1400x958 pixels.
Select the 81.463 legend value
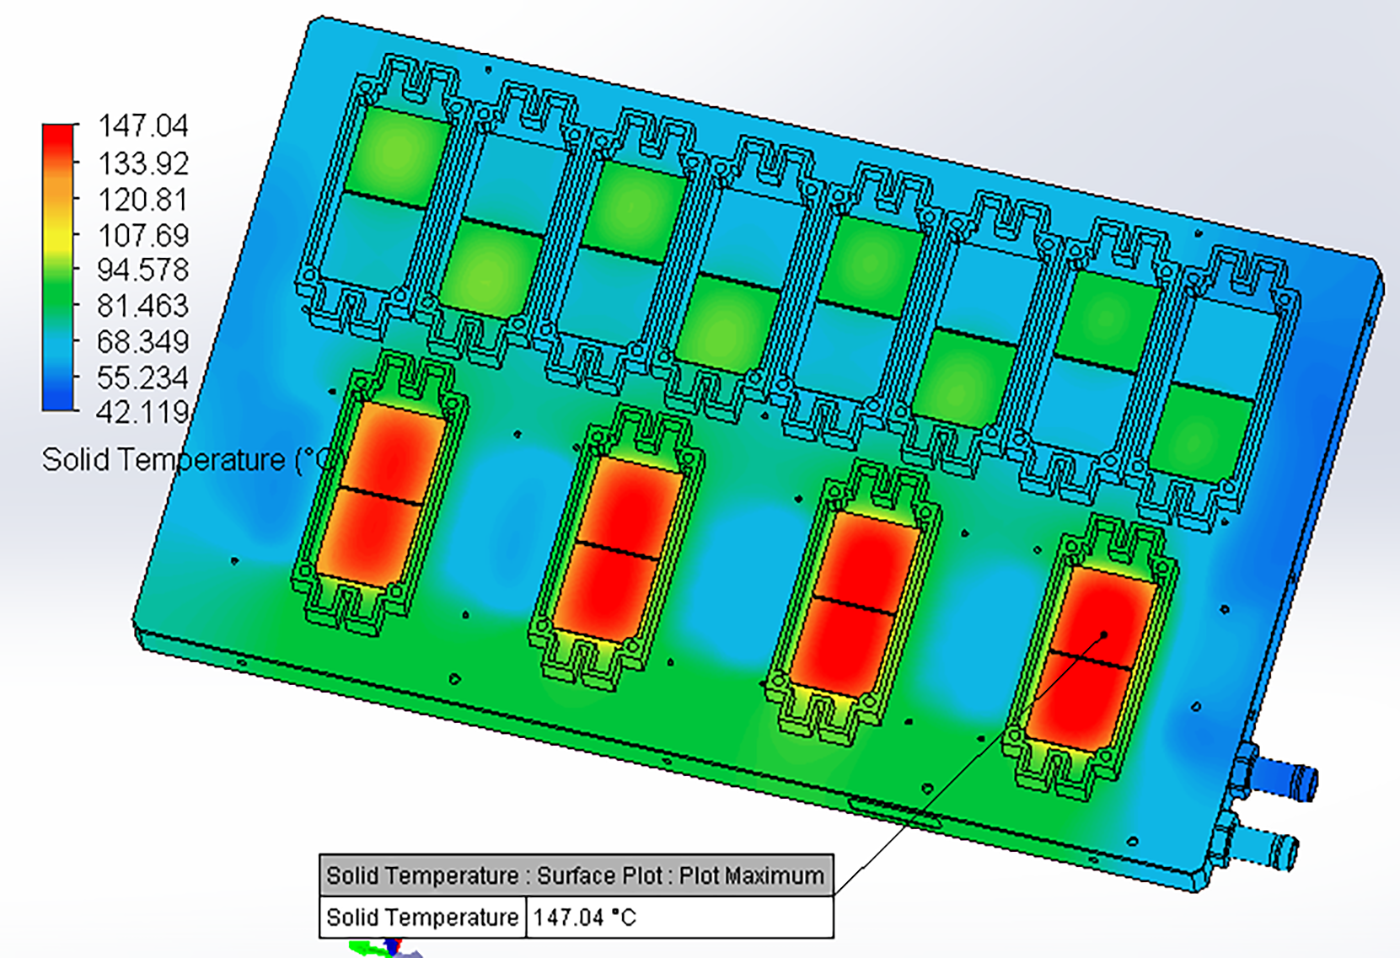tap(143, 306)
